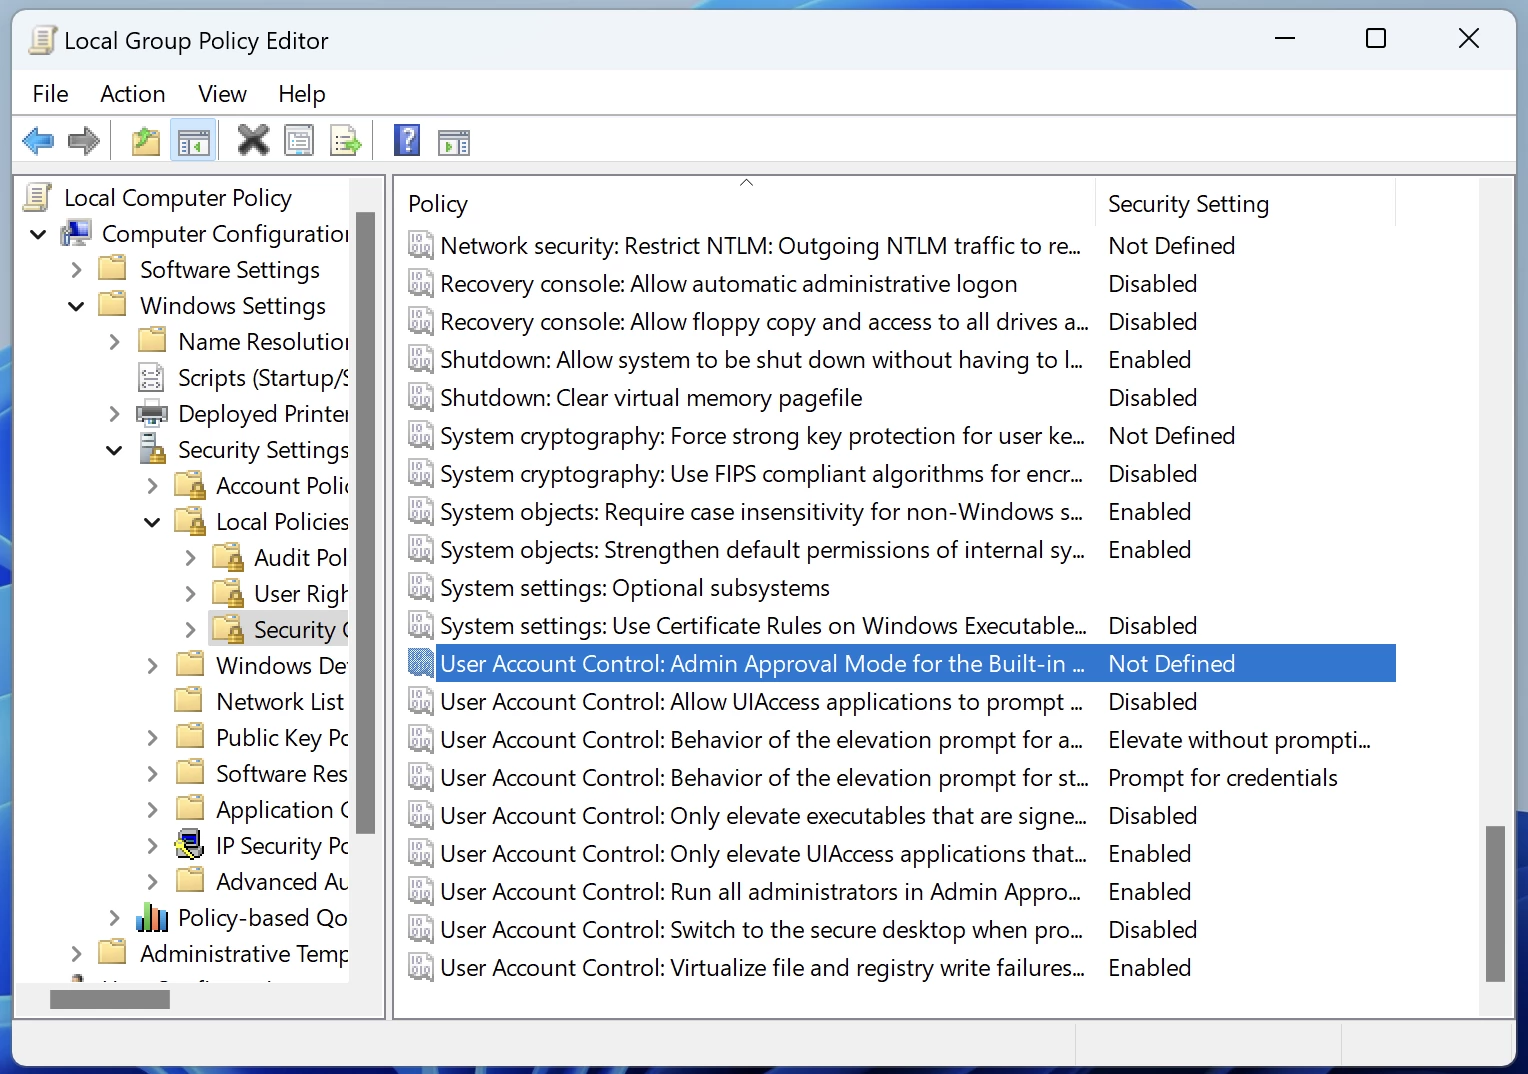Expand the Account Policies node
This screenshot has height=1074, width=1528.
[152, 485]
